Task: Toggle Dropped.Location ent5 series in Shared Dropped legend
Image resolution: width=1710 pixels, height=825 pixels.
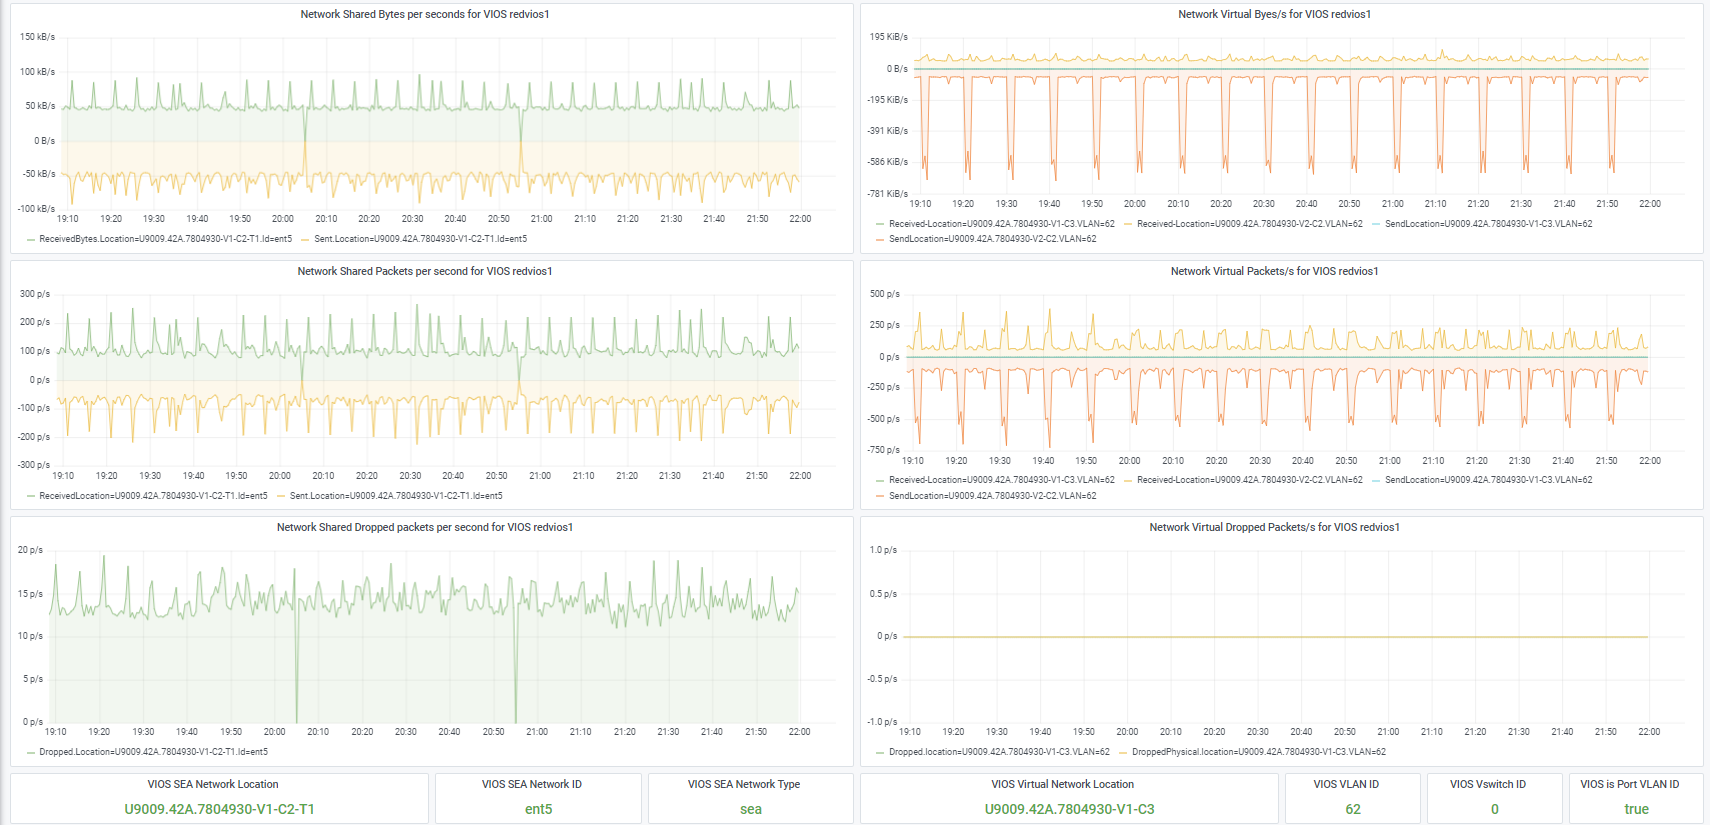Action: 153,752
